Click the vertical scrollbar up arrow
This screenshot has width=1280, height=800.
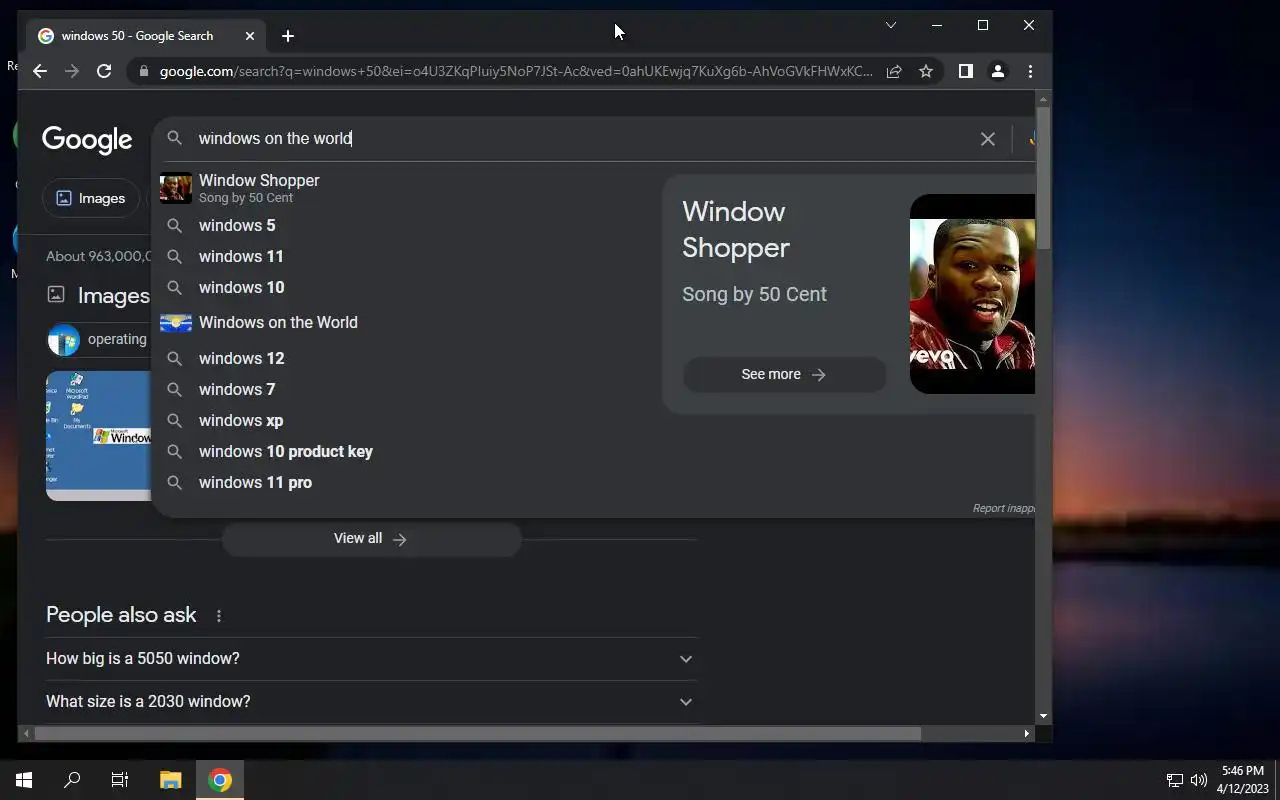point(1044,99)
